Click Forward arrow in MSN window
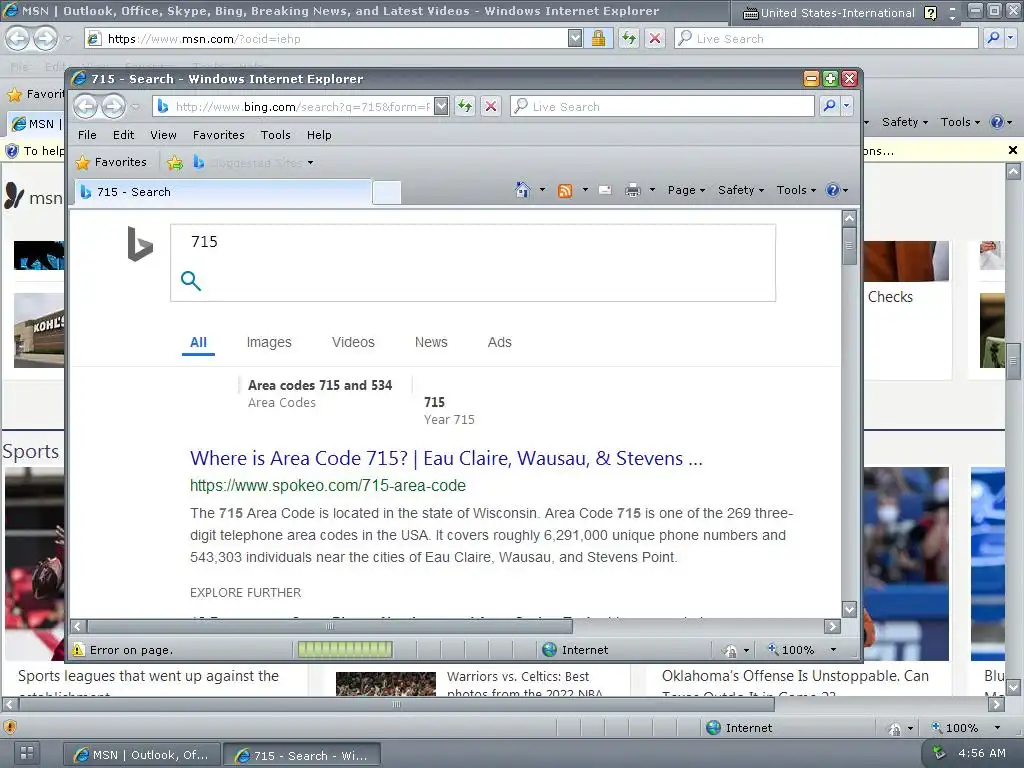This screenshot has height=768, width=1024. pos(45,39)
